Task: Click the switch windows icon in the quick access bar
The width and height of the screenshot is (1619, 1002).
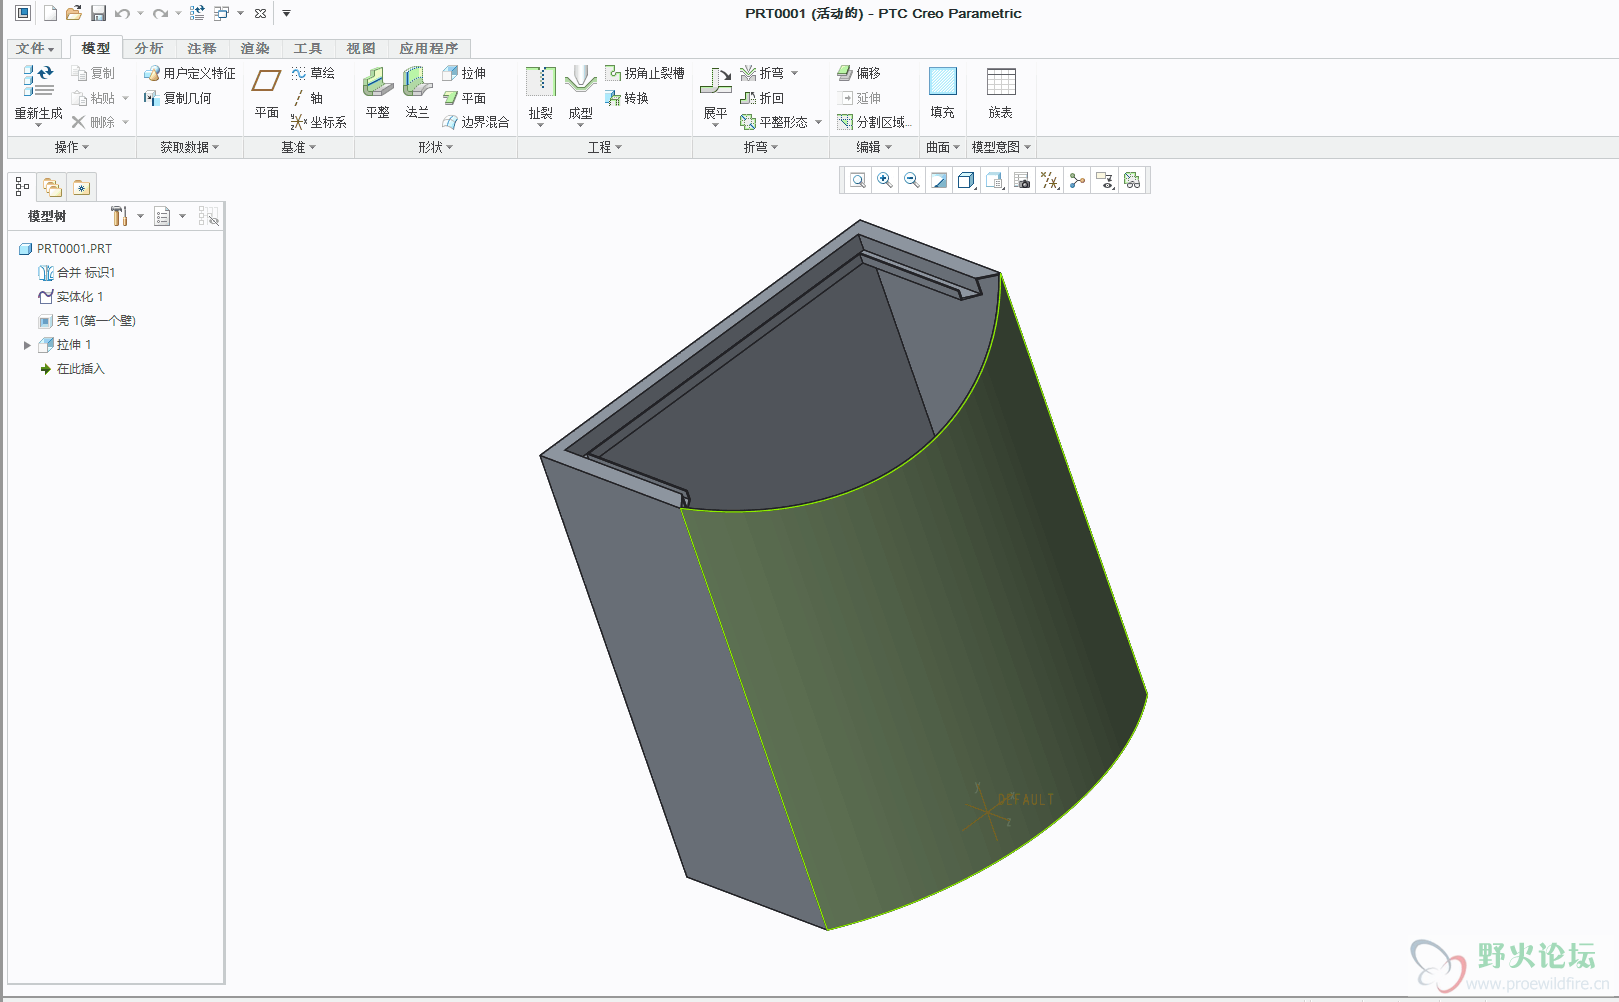Action: pyautogui.click(x=221, y=13)
